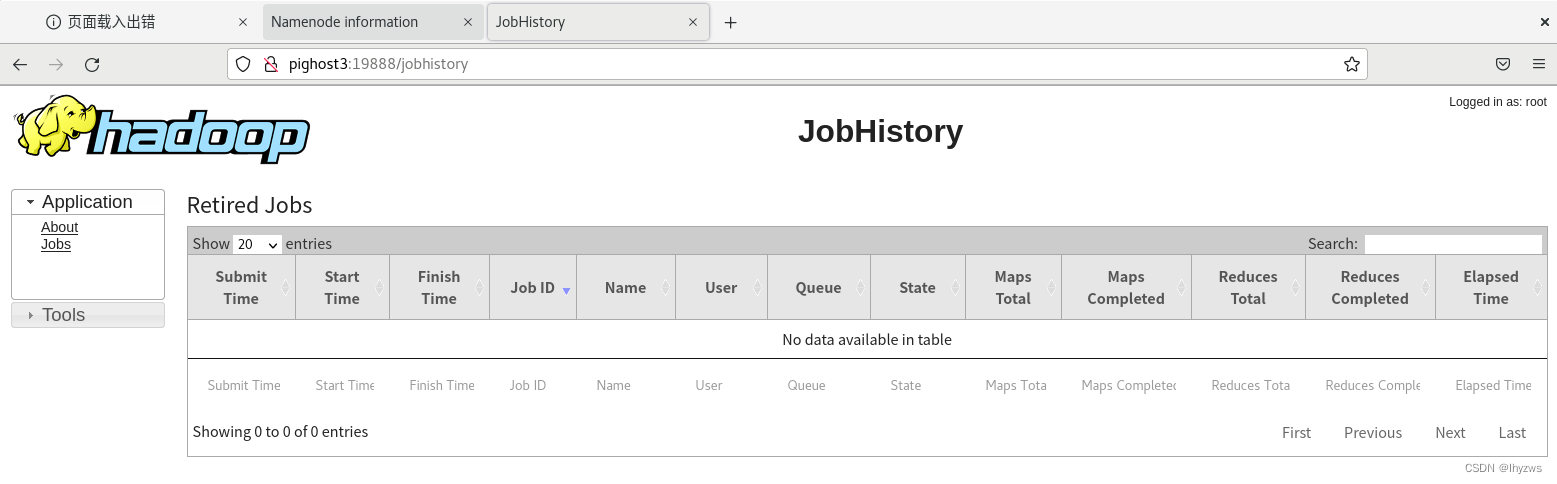Click the JobHistory page title
Viewport: 1557px width, 484px height.
[x=880, y=131]
